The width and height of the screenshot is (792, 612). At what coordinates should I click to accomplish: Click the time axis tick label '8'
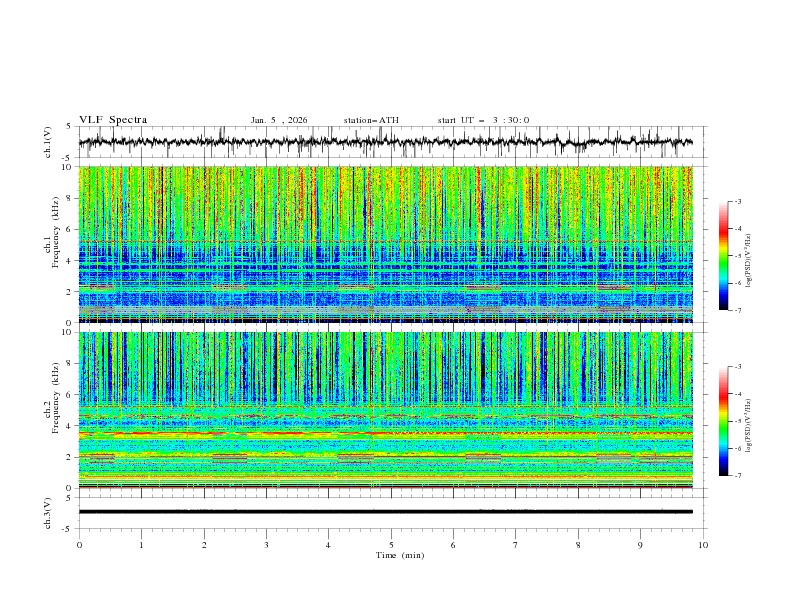(578, 545)
